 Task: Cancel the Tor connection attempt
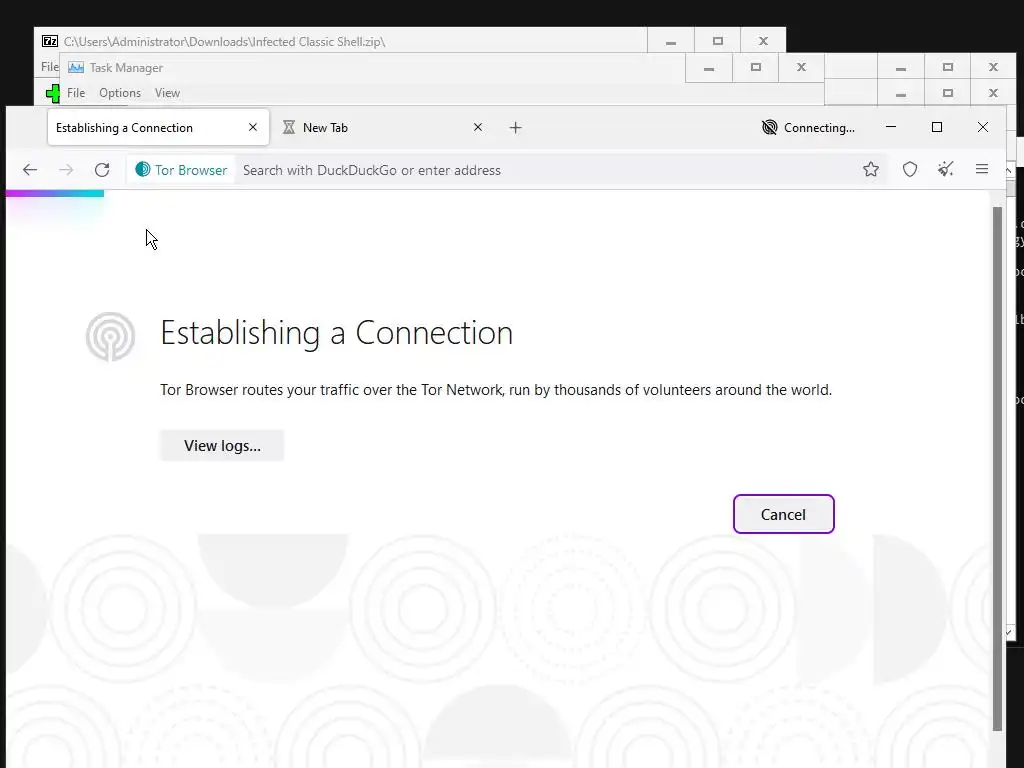(x=783, y=514)
